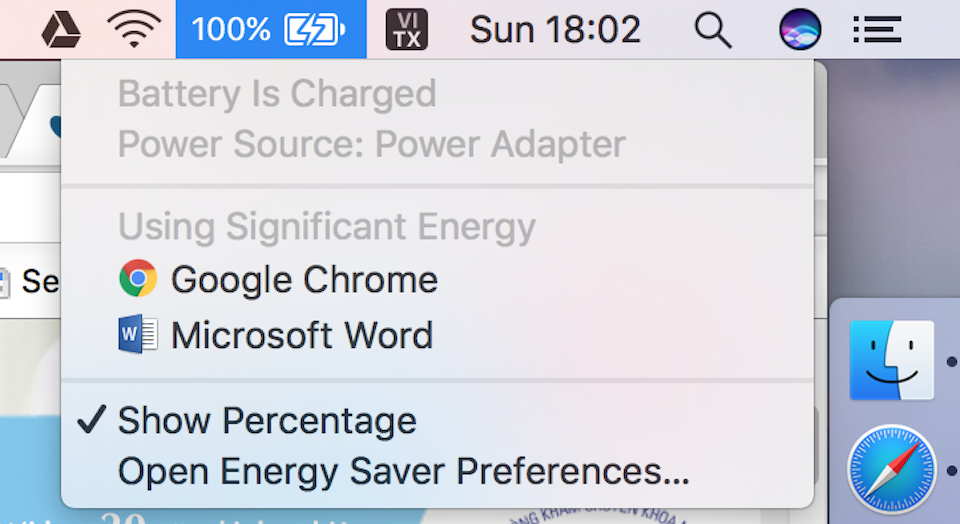This screenshot has width=960, height=524.
Task: Click the checkmark beside Show Percentage
Action: (91, 421)
